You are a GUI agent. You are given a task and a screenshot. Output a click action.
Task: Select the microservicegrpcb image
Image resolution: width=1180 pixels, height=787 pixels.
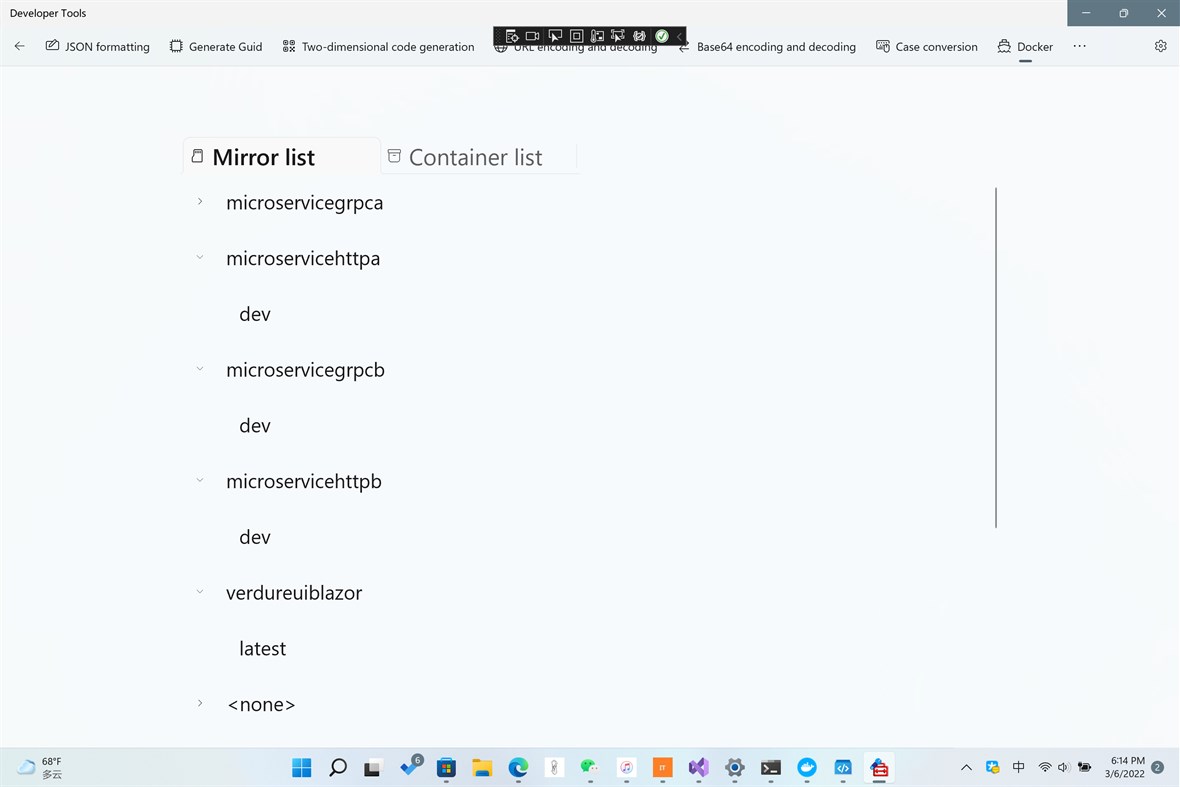306,370
